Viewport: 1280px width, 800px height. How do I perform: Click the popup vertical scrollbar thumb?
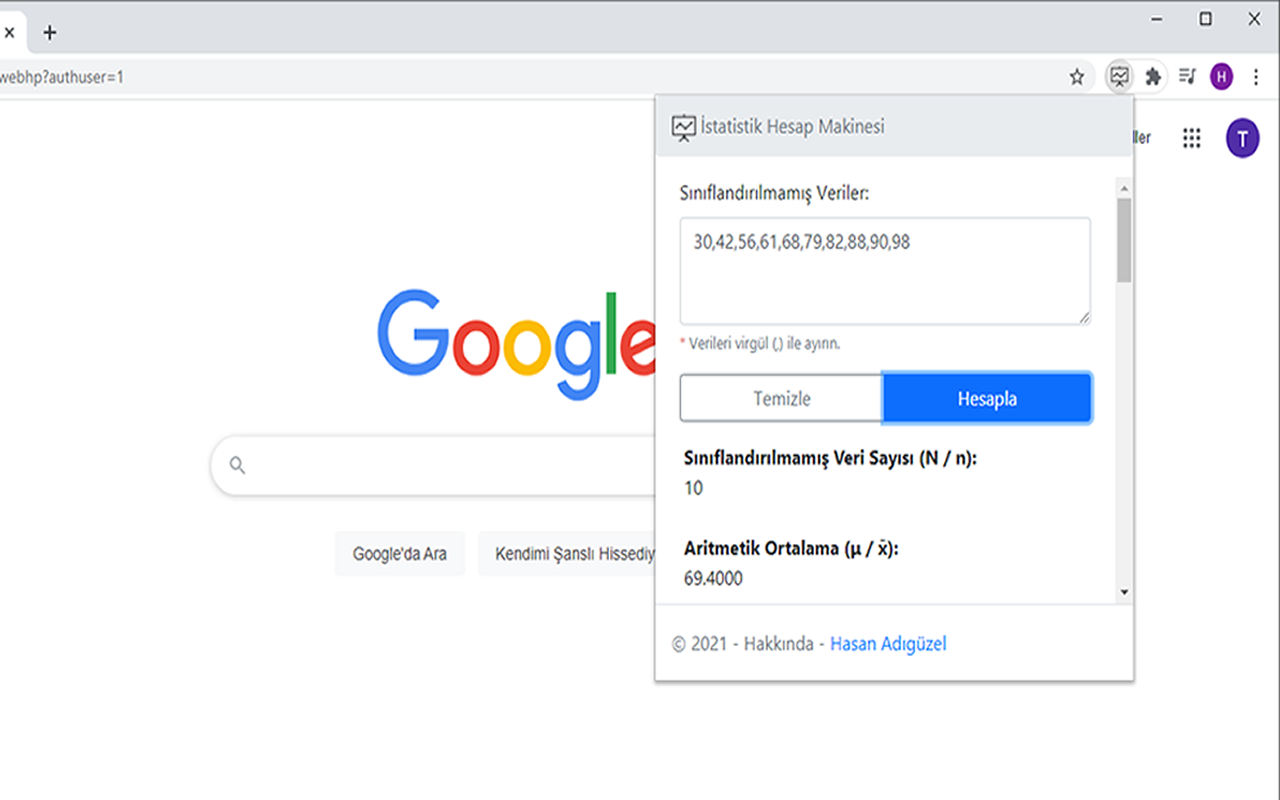tap(1124, 239)
